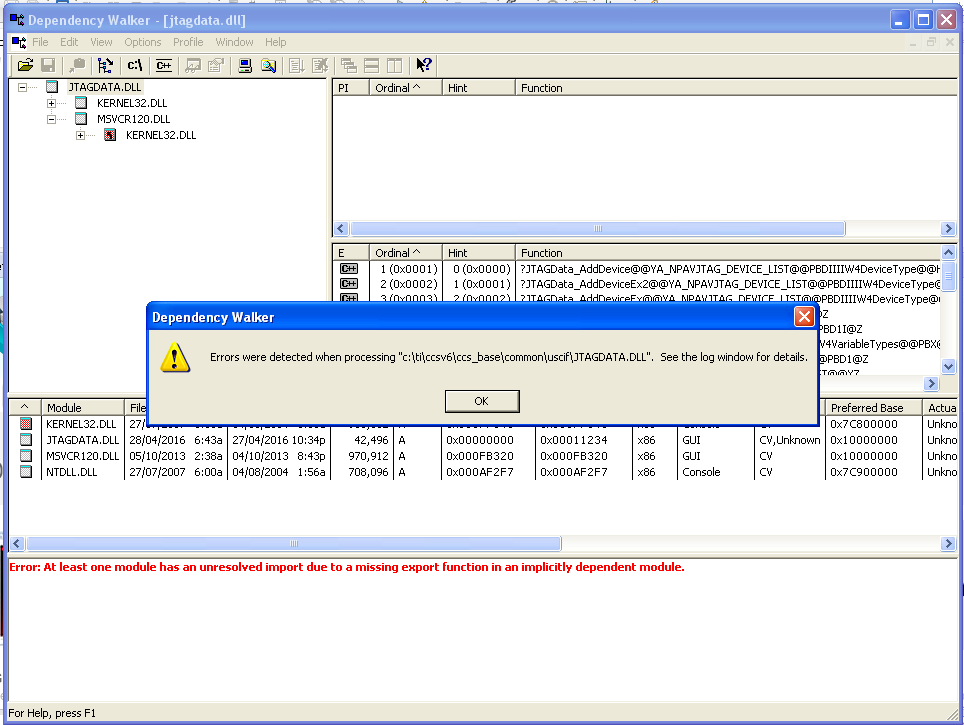Toggle the Auto Expand tree toolbar icon

(105, 65)
